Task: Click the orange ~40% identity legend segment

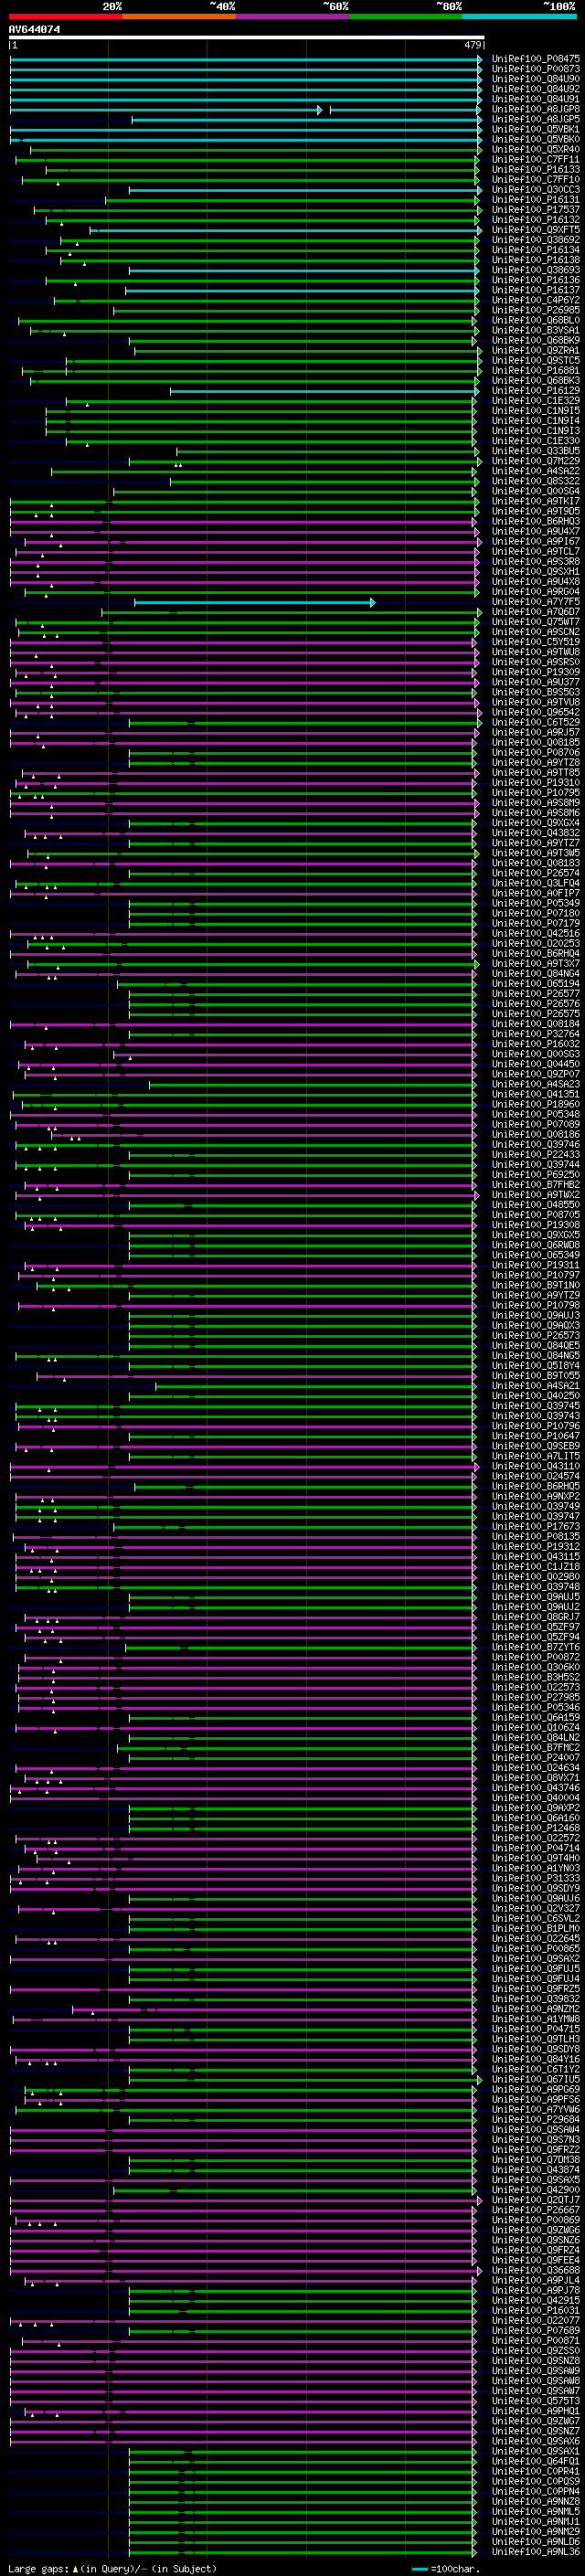Action: coord(179,16)
